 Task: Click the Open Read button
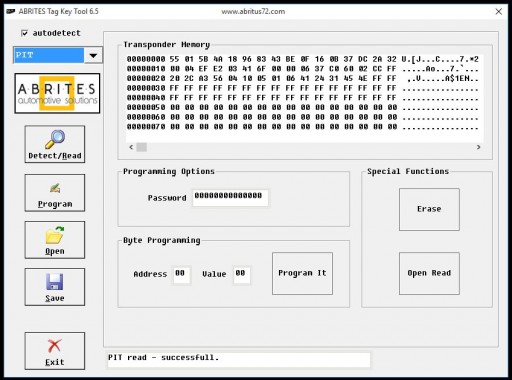pos(429,273)
